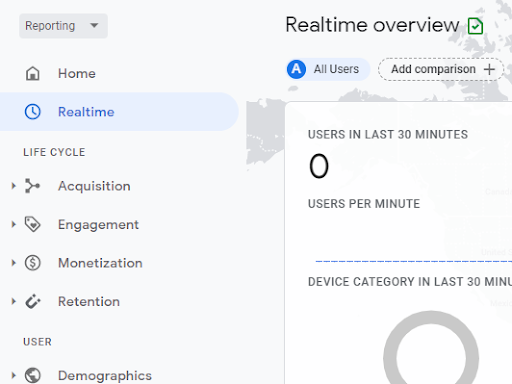The width and height of the screenshot is (512, 384).
Task: Select Realtime in the sidebar
Action: [x=119, y=112]
